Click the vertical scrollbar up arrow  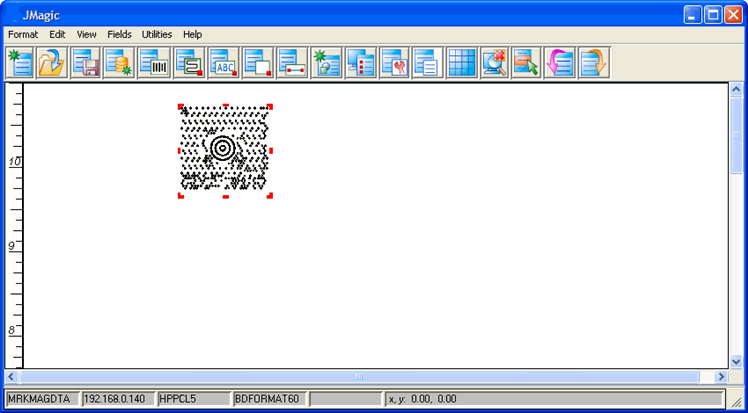pos(737,89)
